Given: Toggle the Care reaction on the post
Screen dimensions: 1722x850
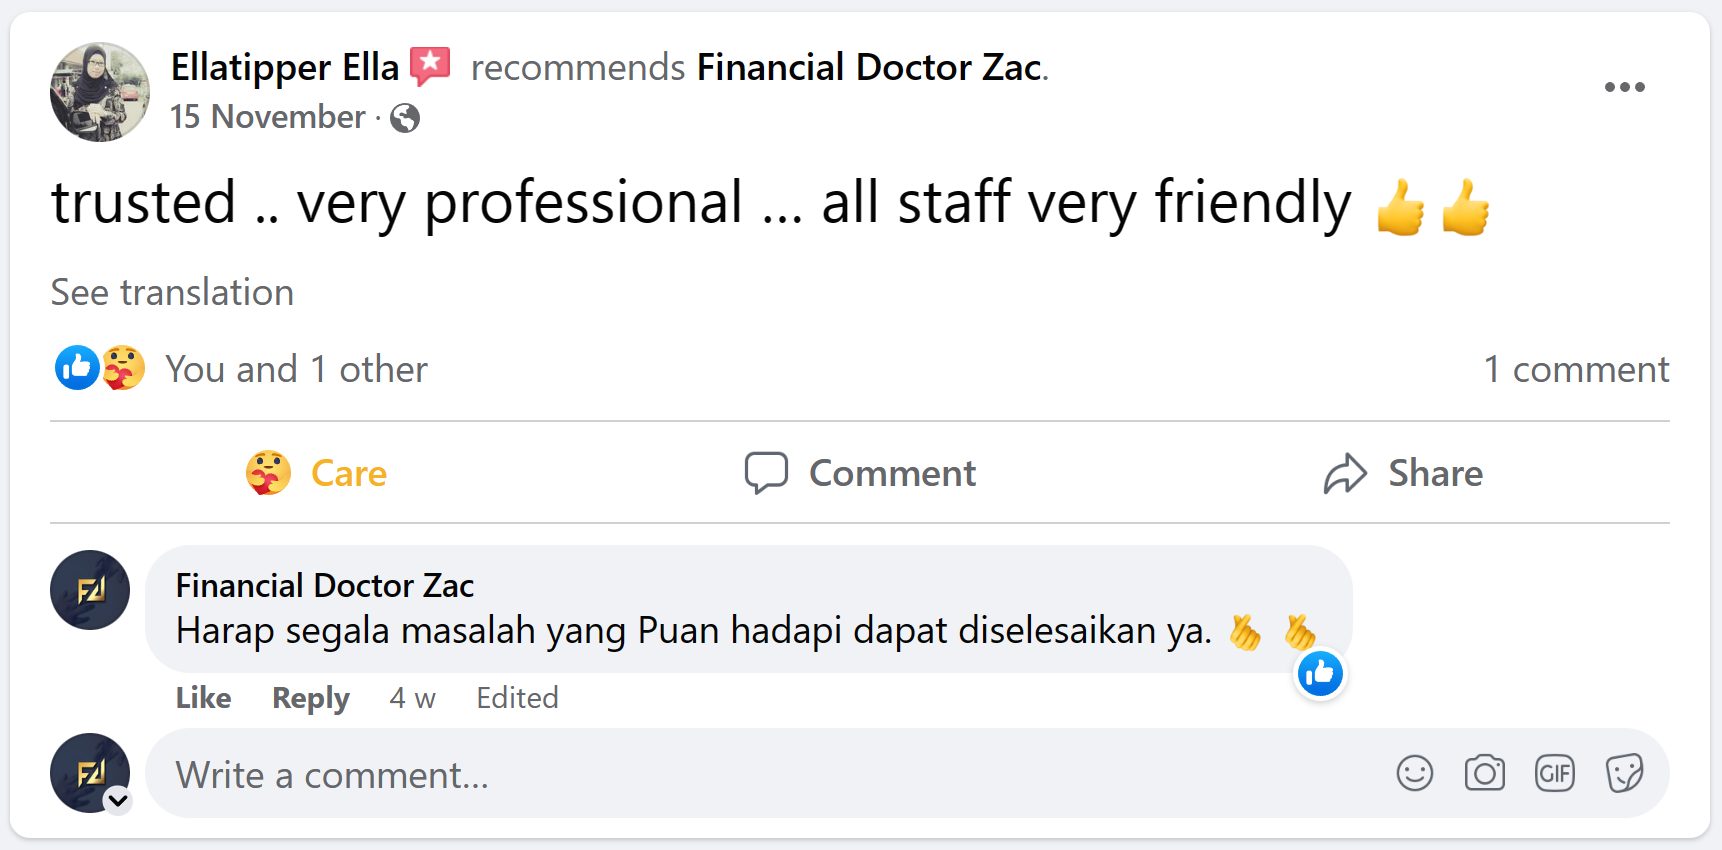Looking at the screenshot, I should (317, 473).
